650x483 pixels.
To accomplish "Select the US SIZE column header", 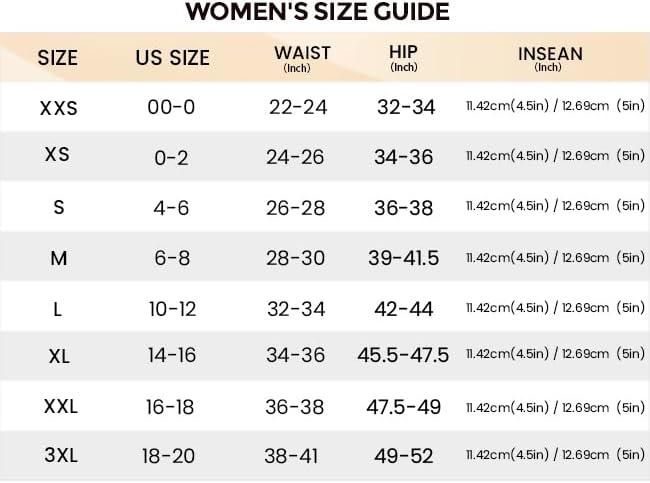I will pyautogui.click(x=172, y=58).
